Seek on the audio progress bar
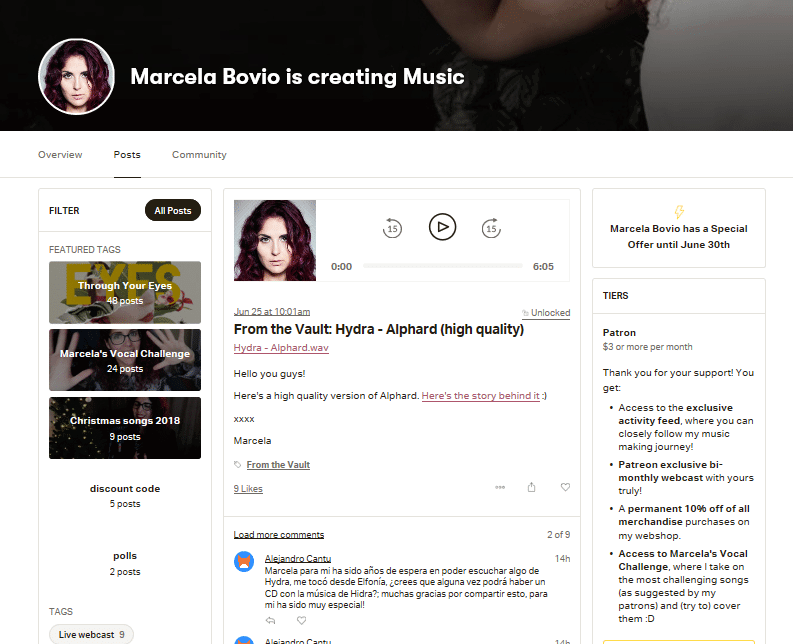This screenshot has width=793, height=644. click(443, 266)
